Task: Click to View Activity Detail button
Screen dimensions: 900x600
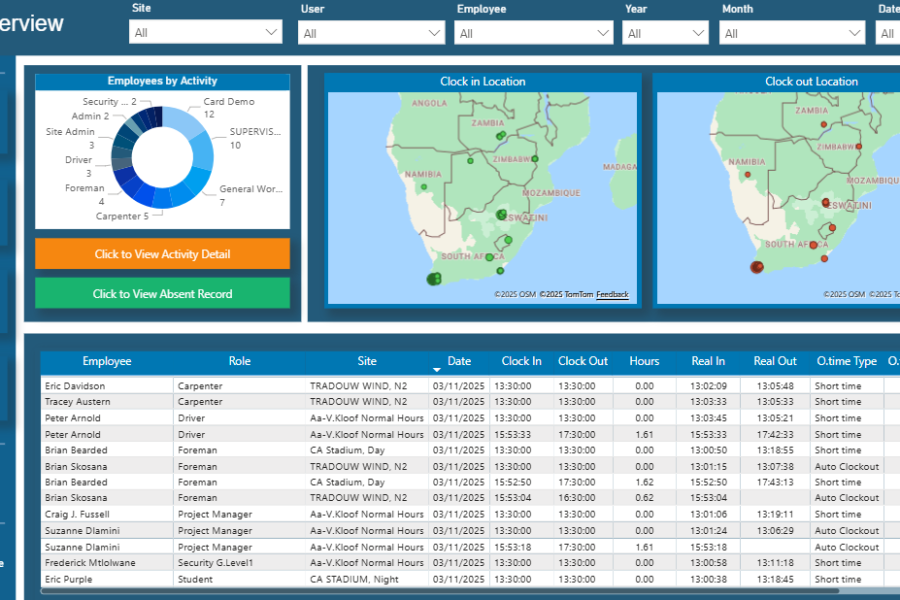Action: pos(162,254)
